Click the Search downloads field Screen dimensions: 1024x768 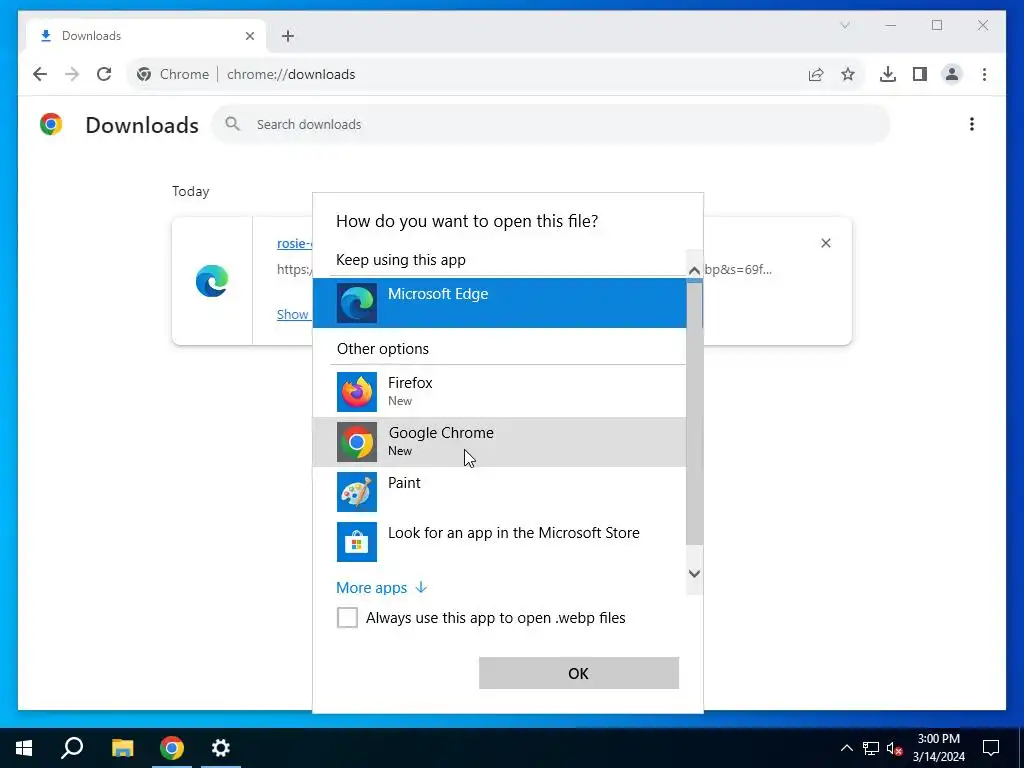tap(551, 124)
